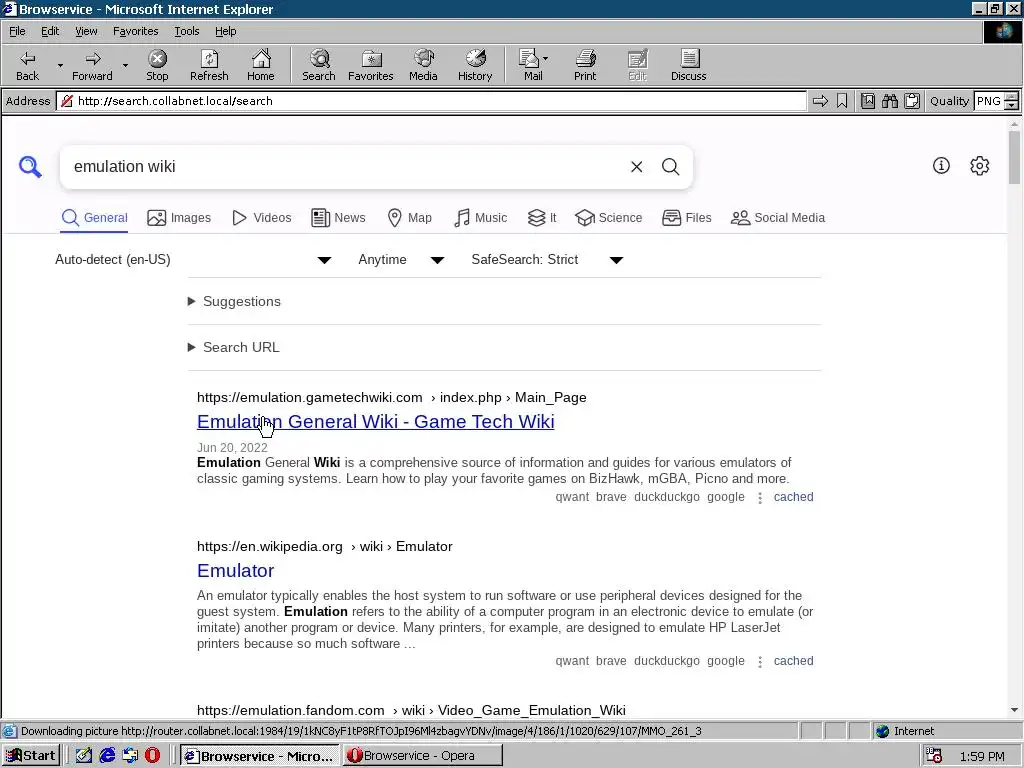Open the Back button history dropdown arrow
This screenshot has width=1024, height=768.
[60, 65]
